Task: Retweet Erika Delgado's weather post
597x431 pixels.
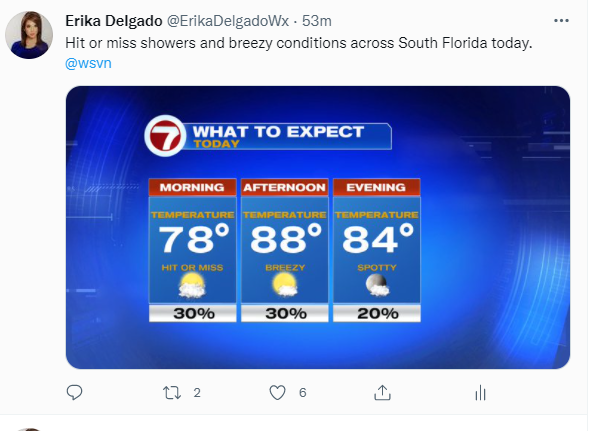Action: coord(172,393)
